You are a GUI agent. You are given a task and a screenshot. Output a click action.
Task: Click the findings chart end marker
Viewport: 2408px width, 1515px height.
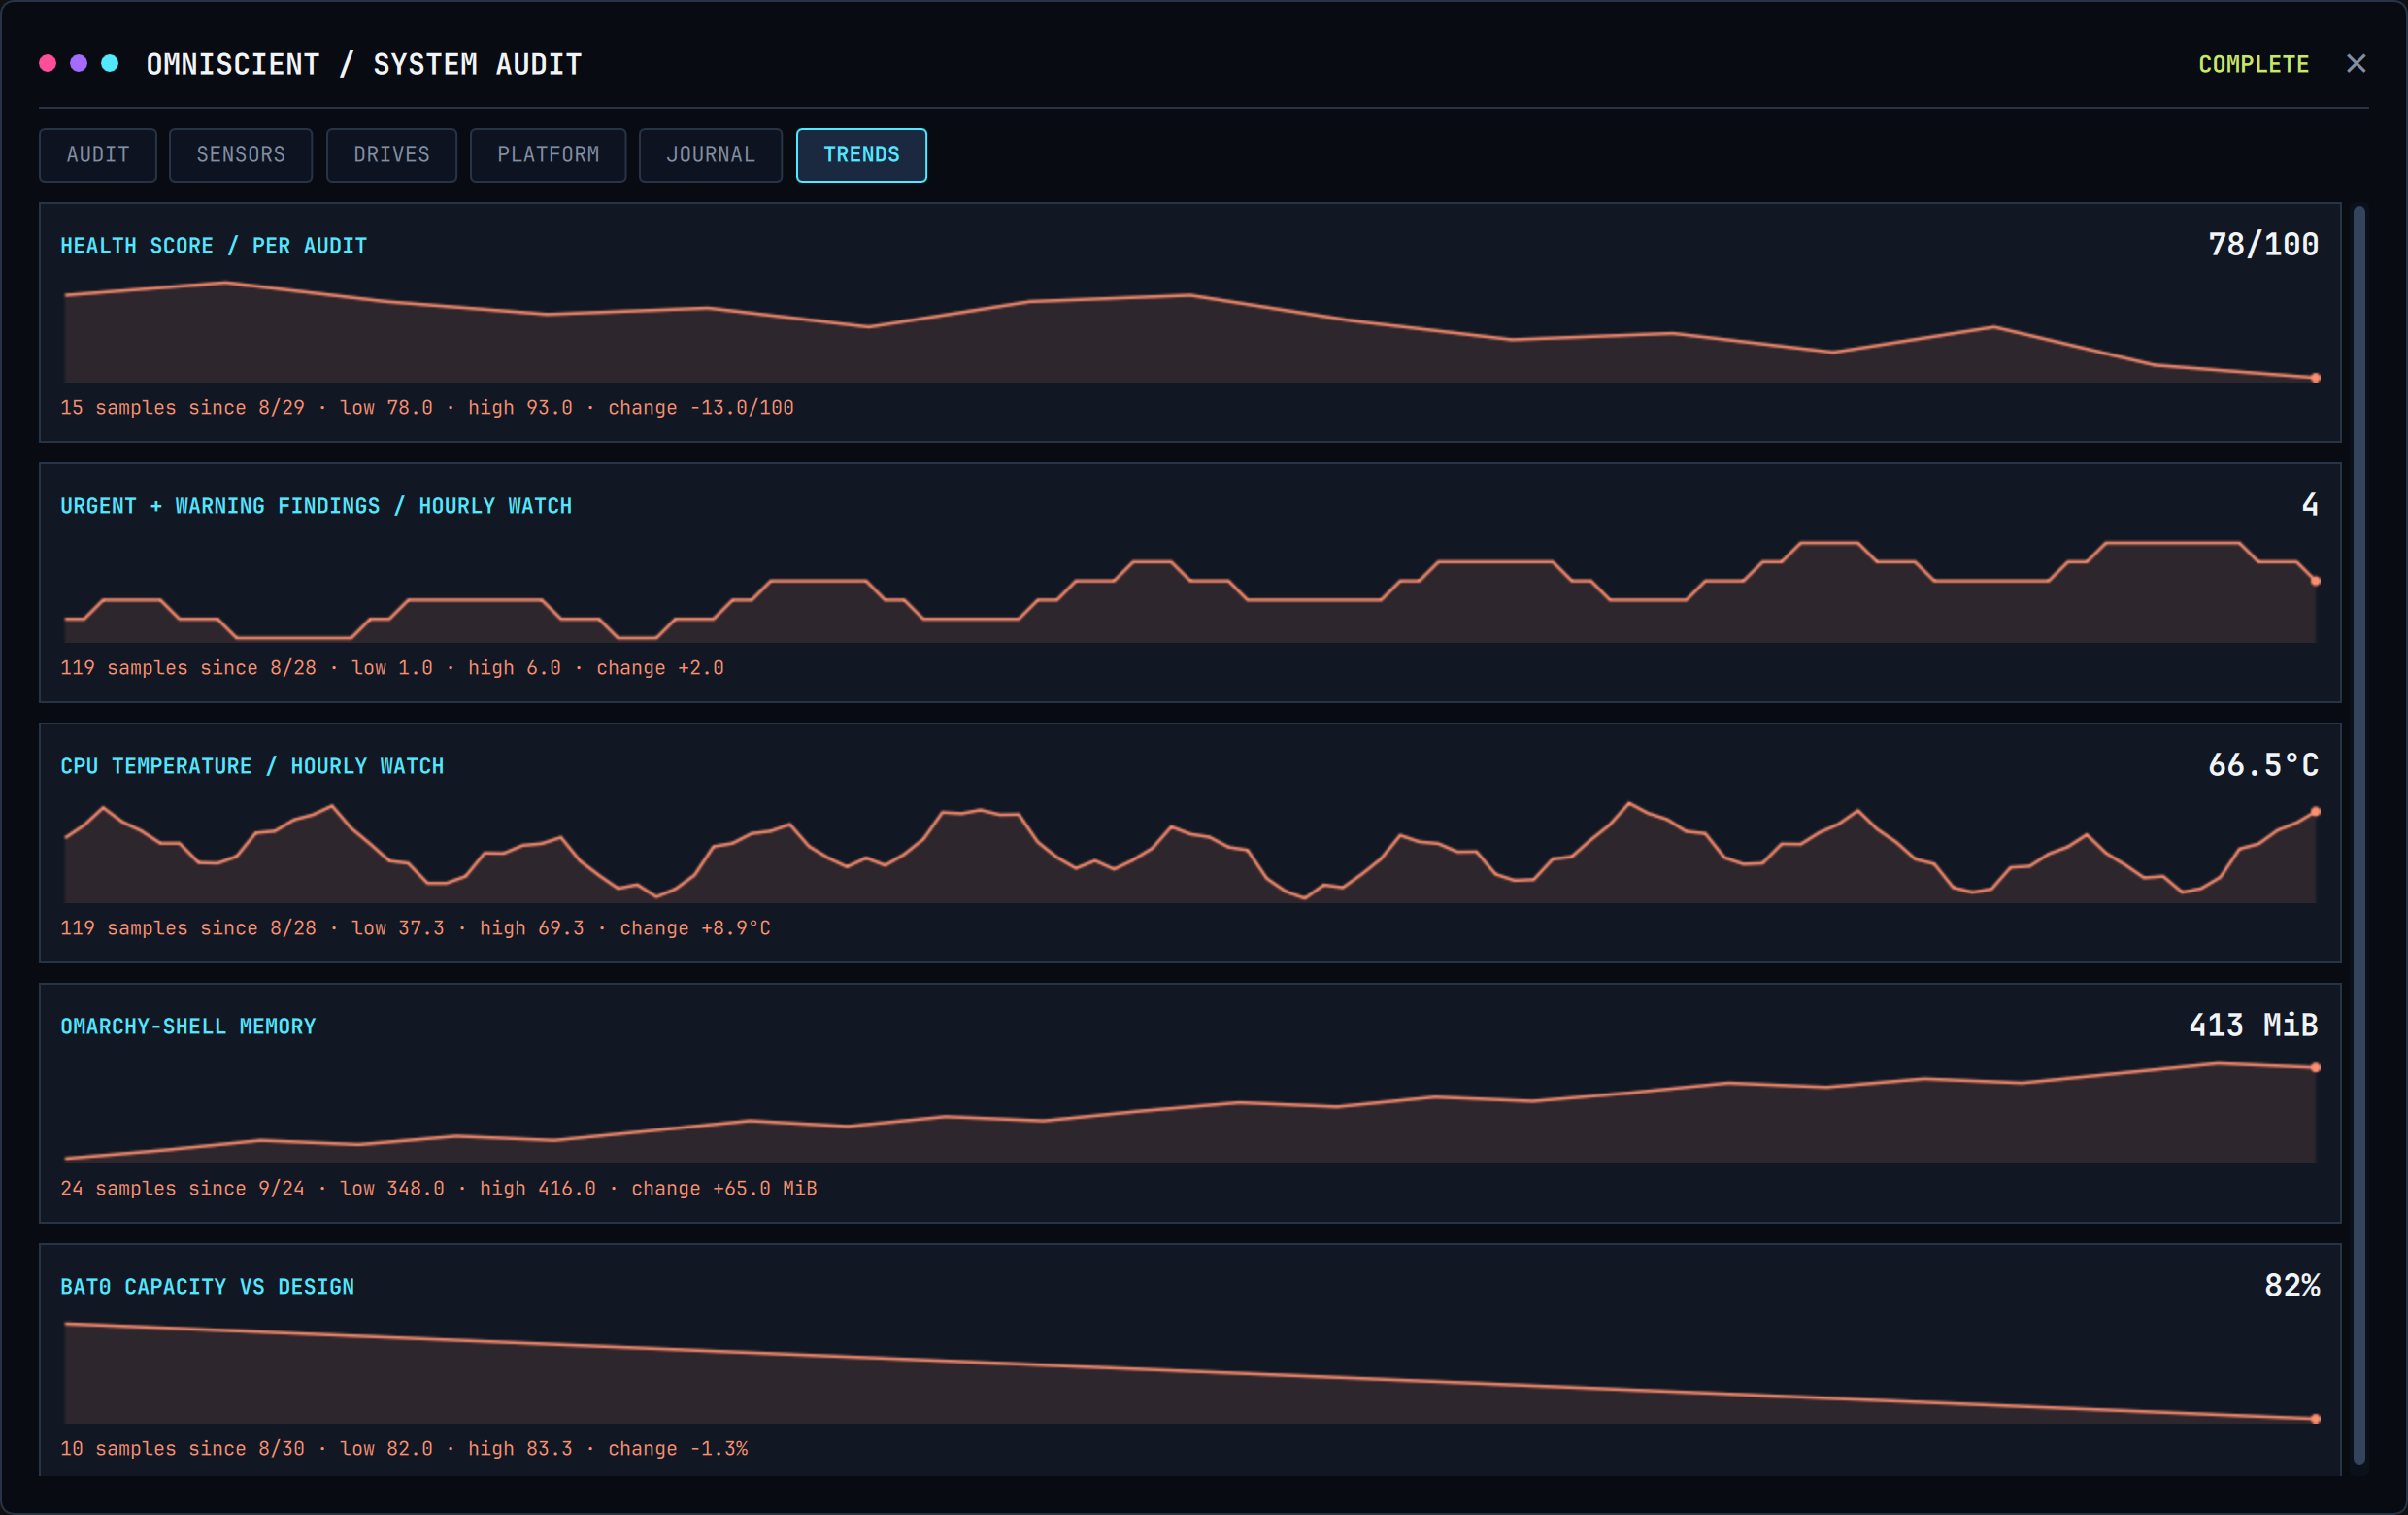click(x=2315, y=581)
